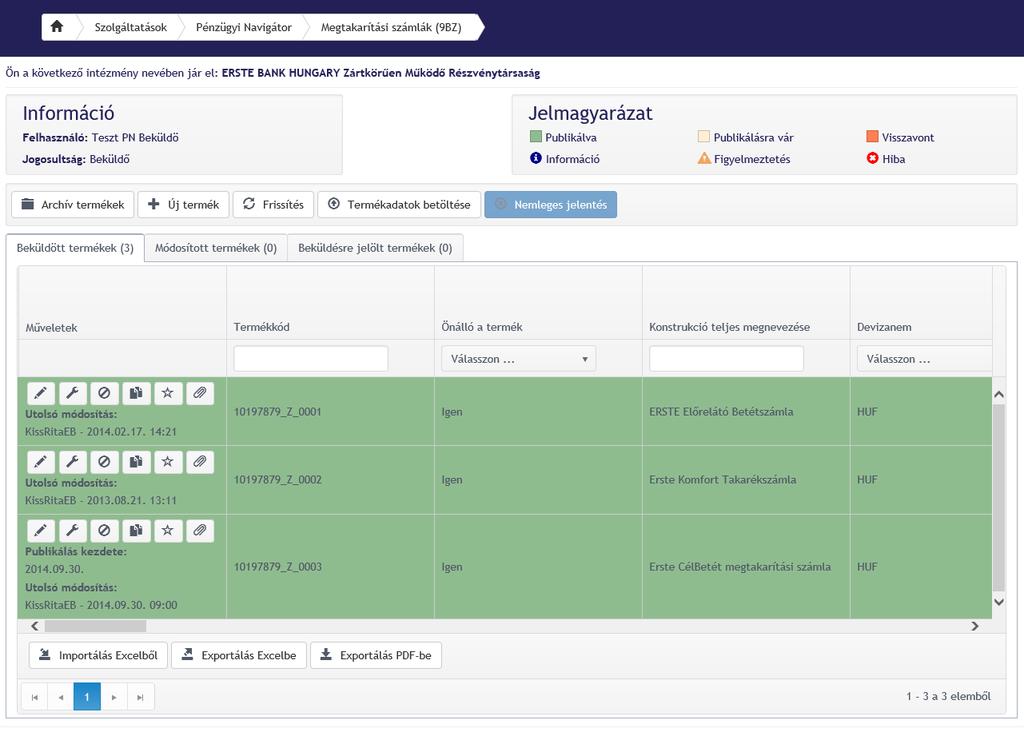Open the Önálló a termék filter dropdown
Viewport: 1024px width, 736px height.
tap(519, 359)
